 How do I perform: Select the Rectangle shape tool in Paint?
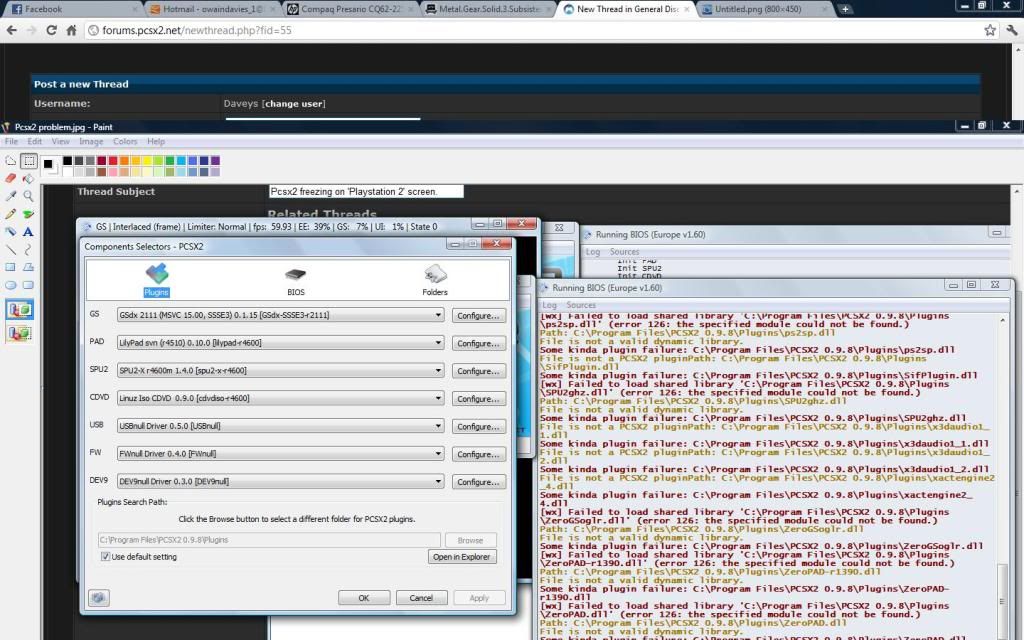tap(10, 267)
